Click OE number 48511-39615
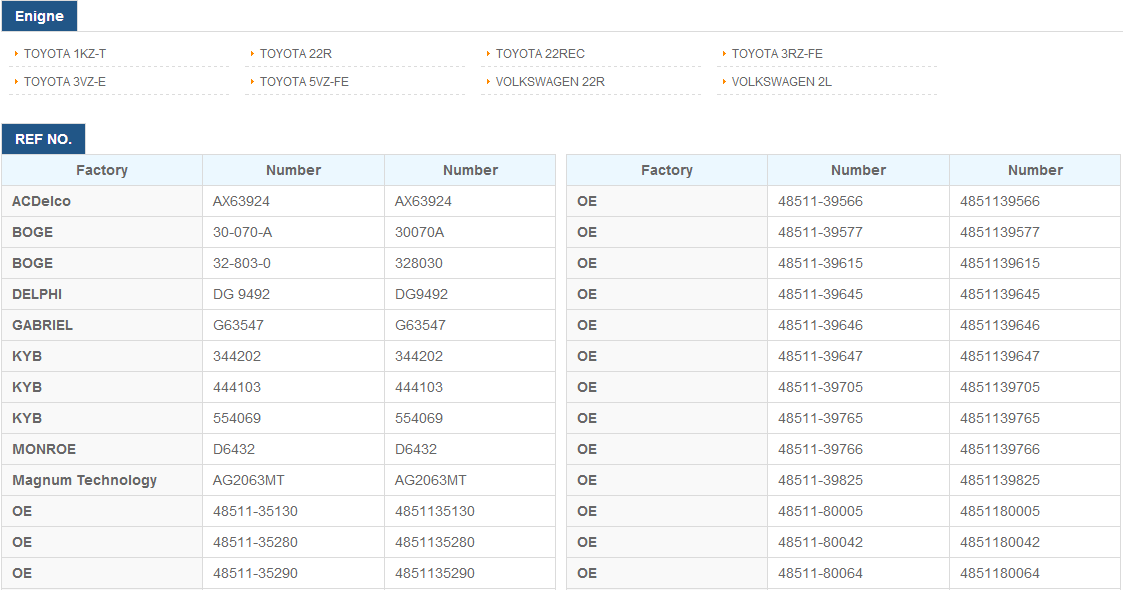The image size is (1124, 590). 858,263
